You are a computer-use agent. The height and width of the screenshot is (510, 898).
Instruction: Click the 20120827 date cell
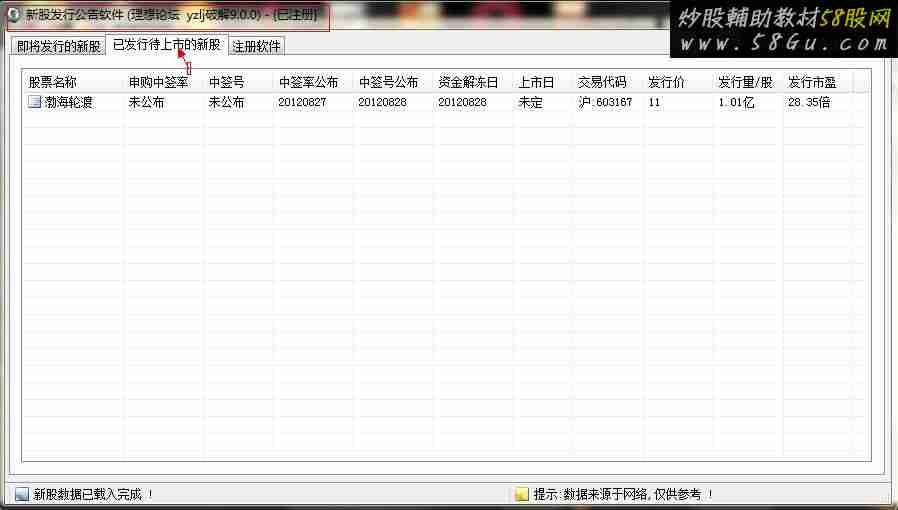tap(302, 102)
